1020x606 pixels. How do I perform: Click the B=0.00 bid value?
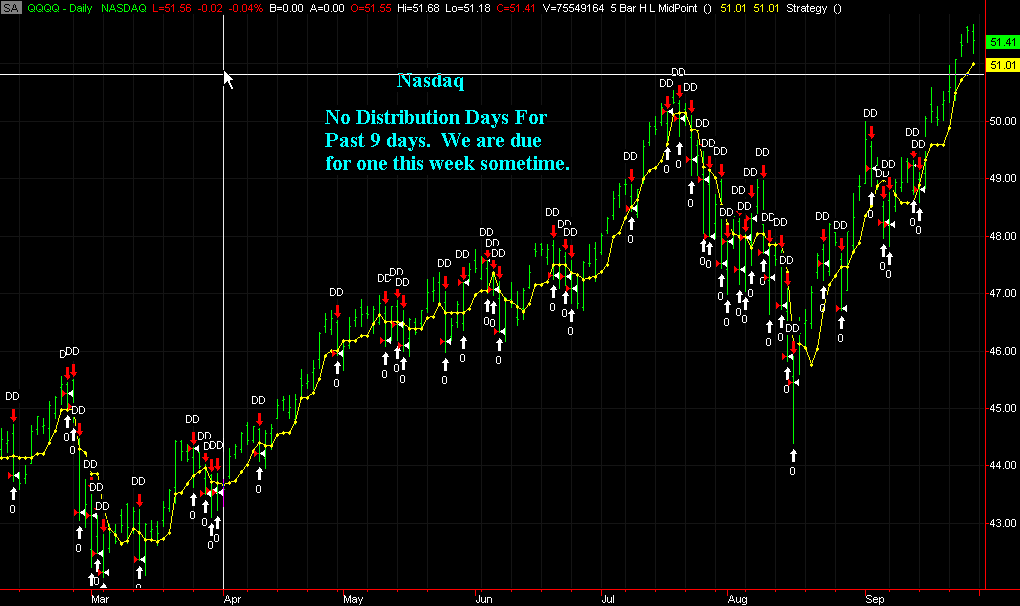(285, 8)
